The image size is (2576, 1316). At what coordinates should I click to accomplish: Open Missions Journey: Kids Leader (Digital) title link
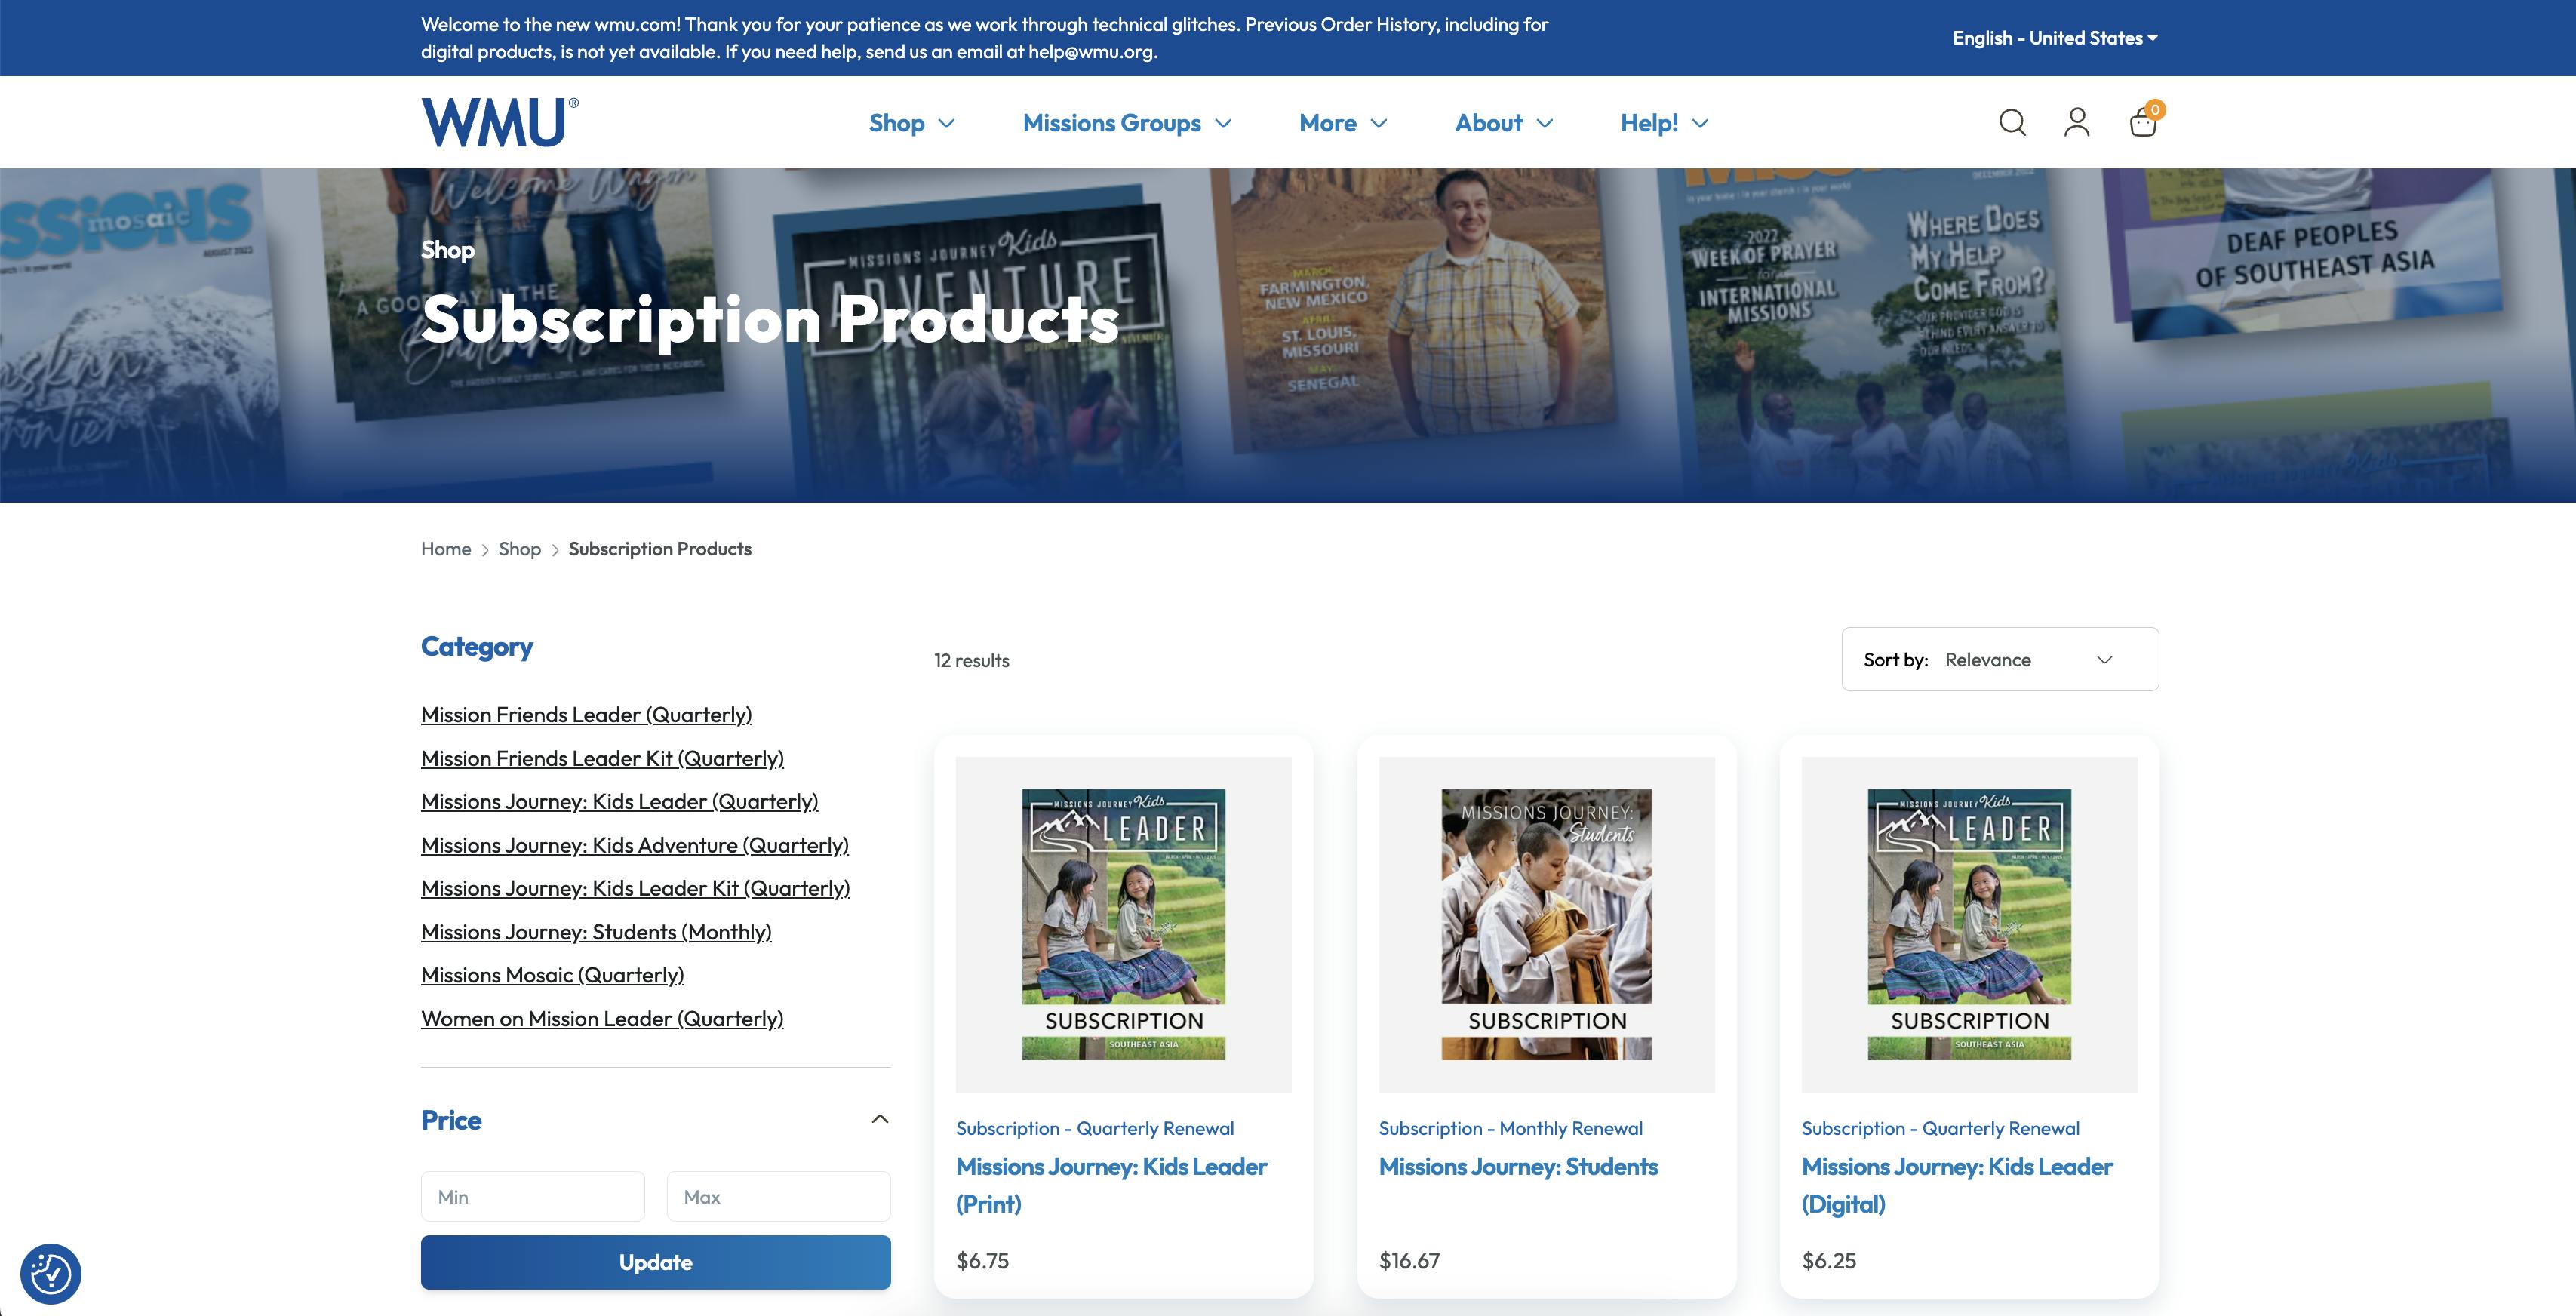[1957, 1185]
